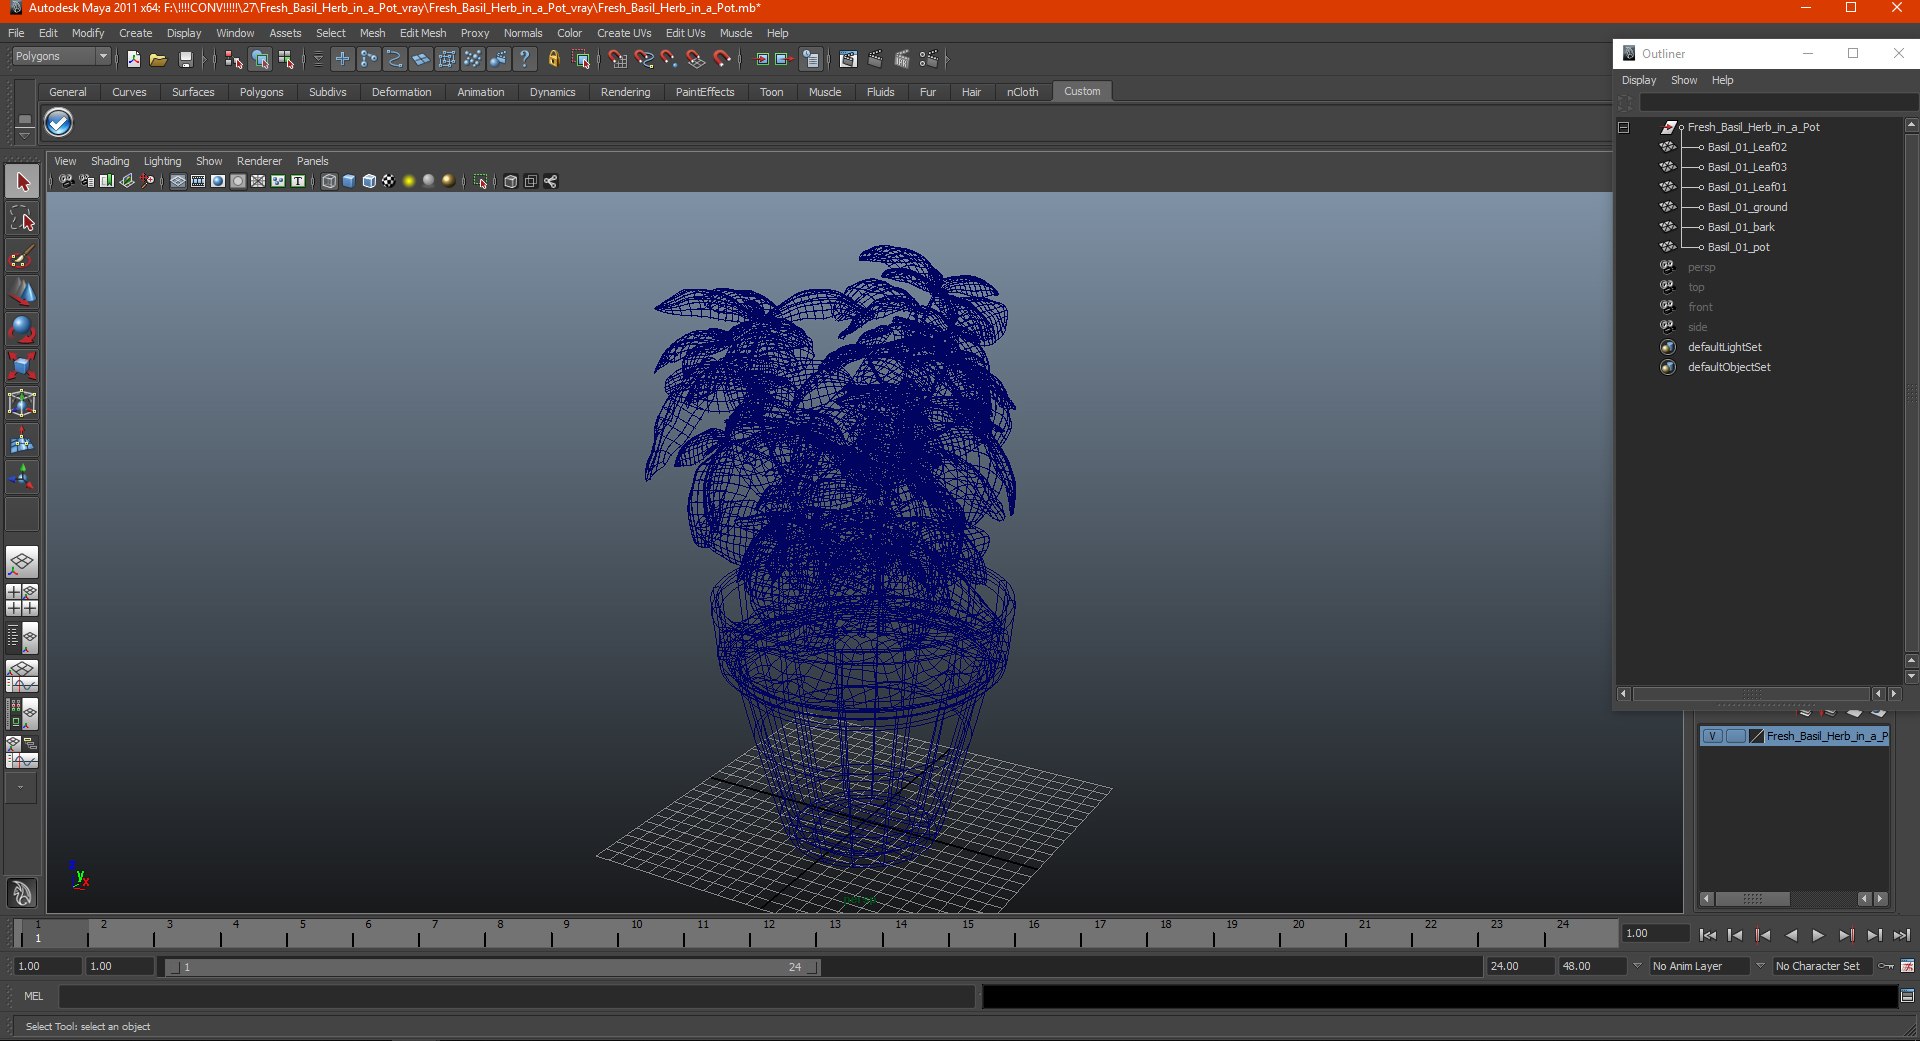Open the Mesh menu
1920x1041 pixels.
(x=372, y=33)
